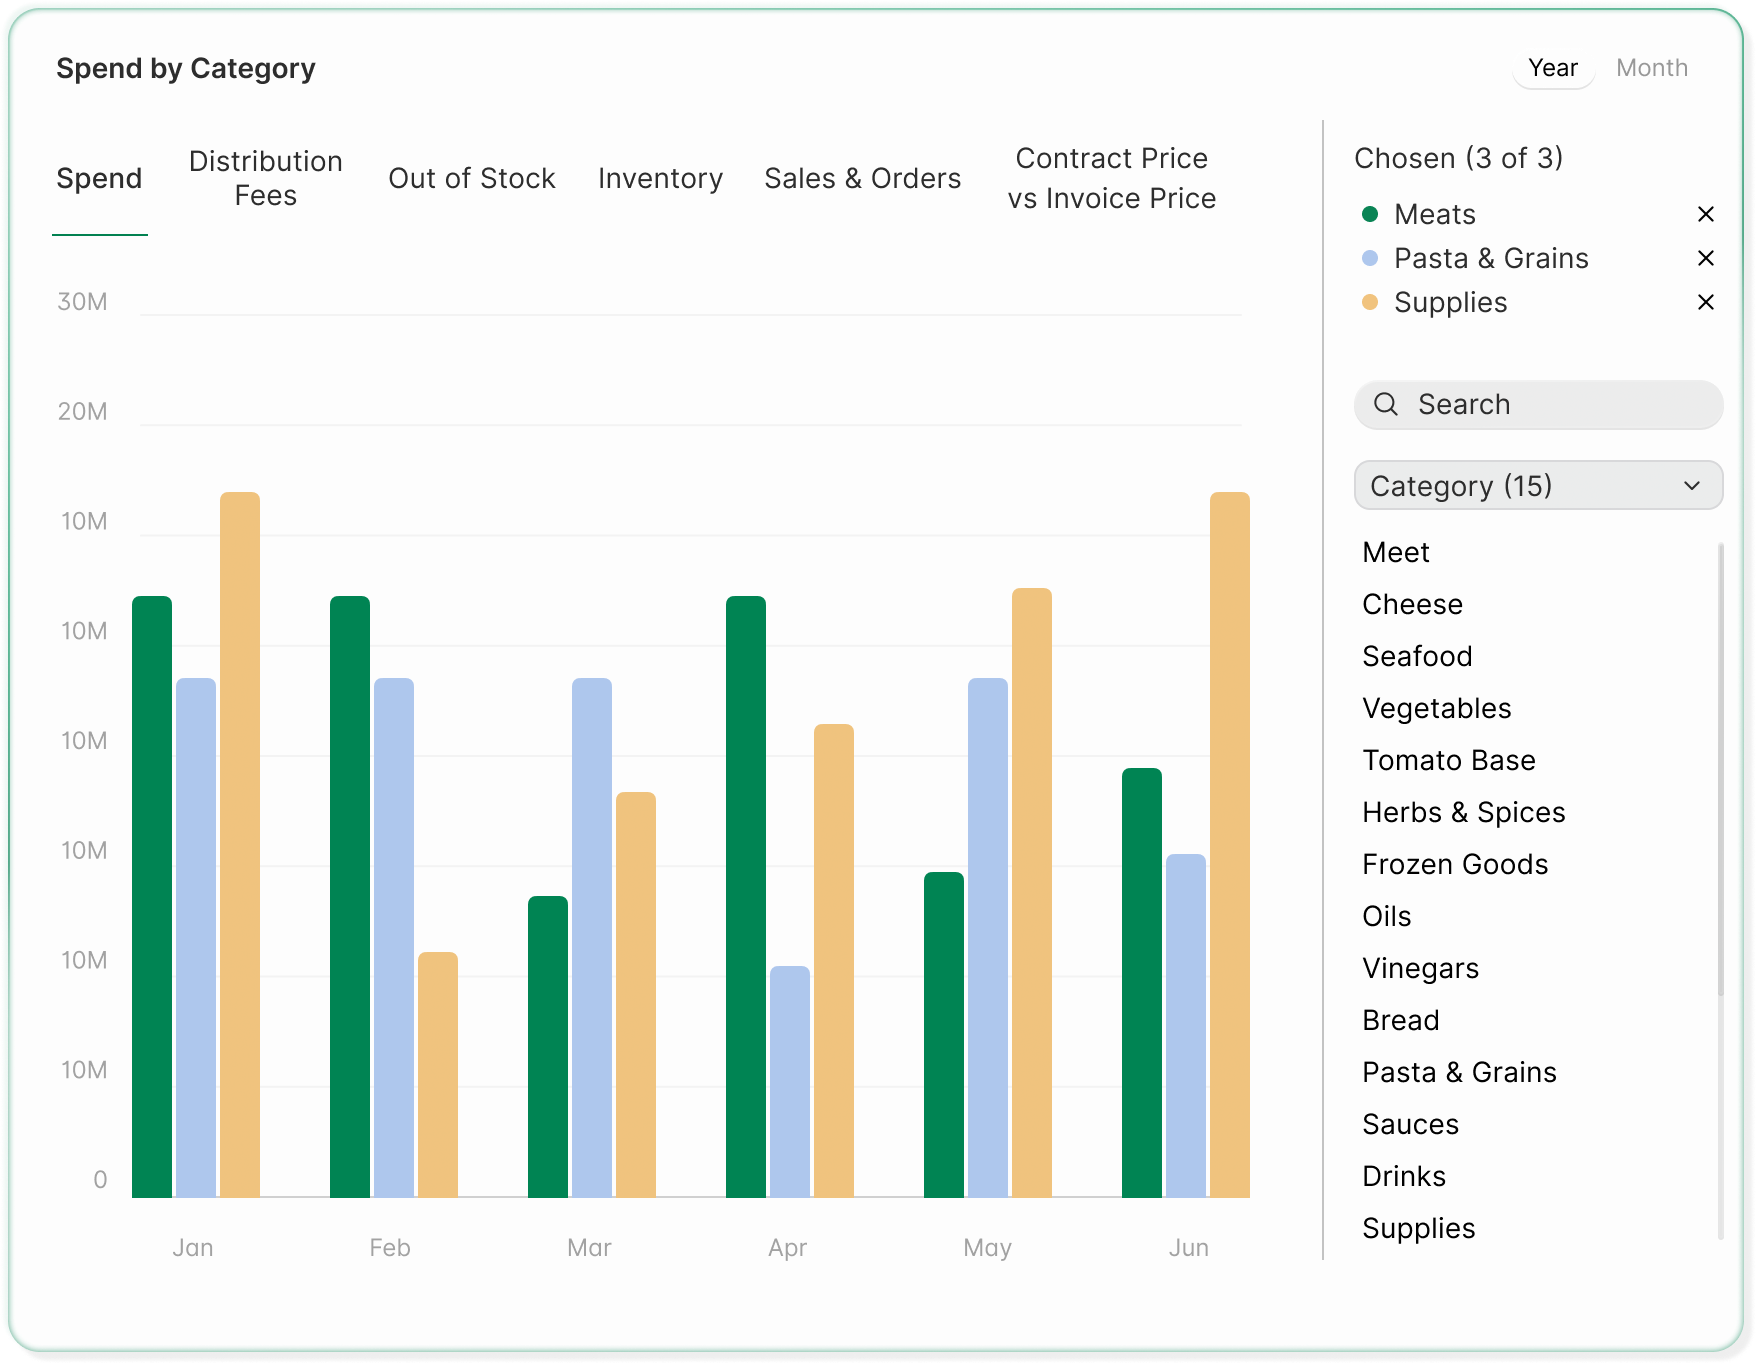Click the green Meats legend dot
1756x1364 pixels.
pyautogui.click(x=1370, y=214)
